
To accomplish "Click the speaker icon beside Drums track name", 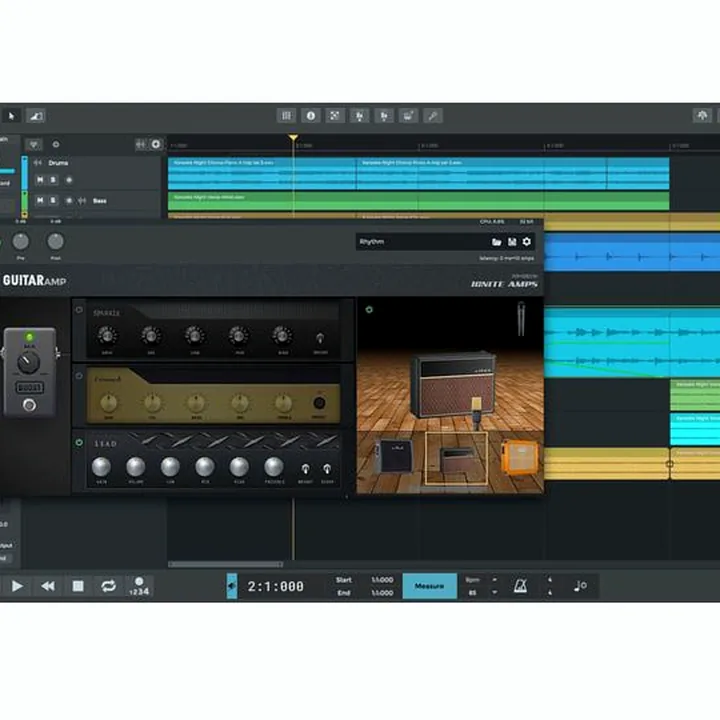I will tap(38, 163).
